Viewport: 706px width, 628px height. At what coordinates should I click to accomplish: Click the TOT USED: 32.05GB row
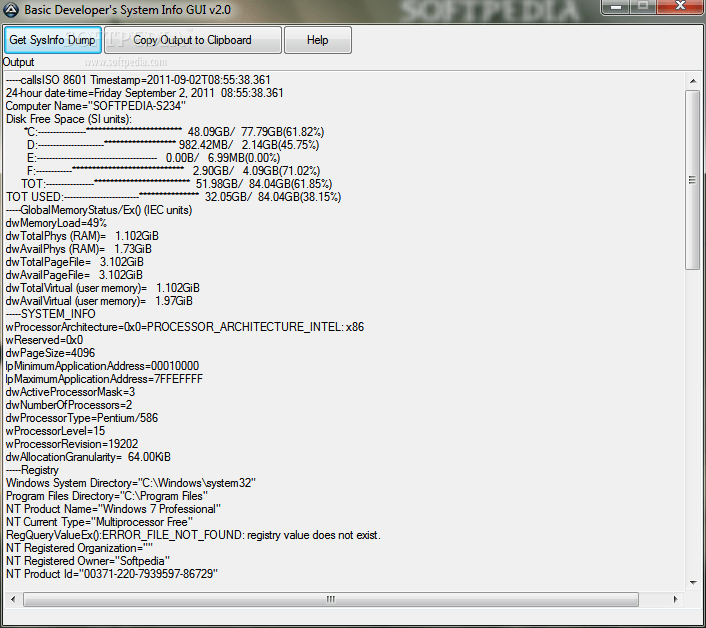173,197
